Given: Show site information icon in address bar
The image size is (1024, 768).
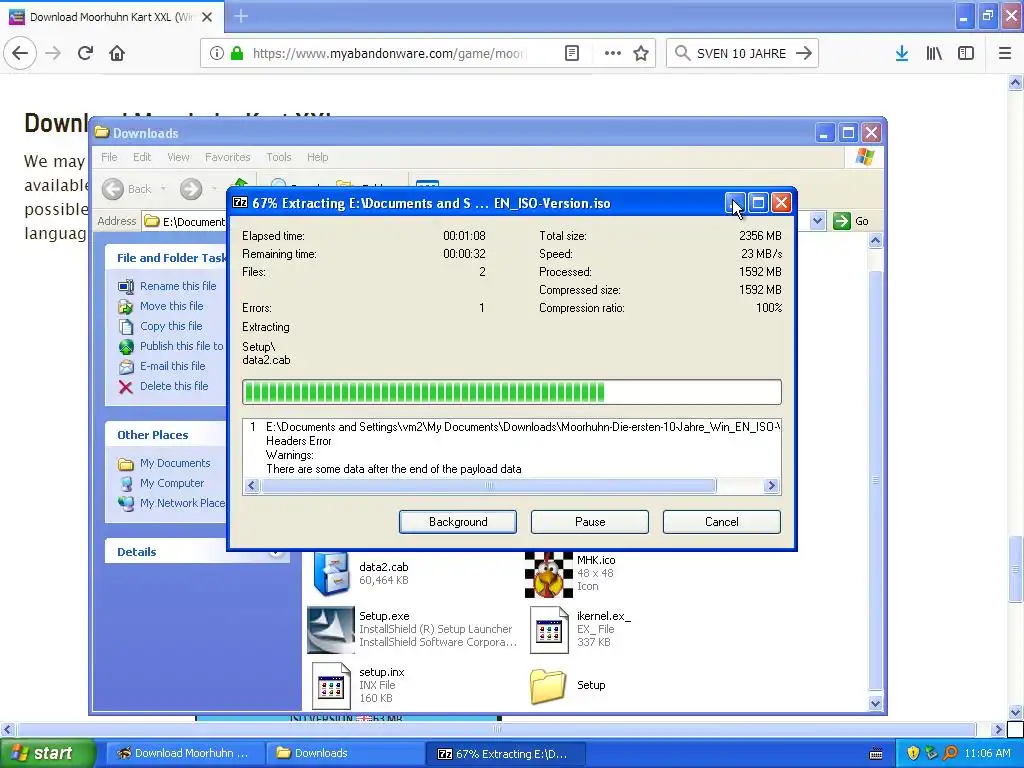Looking at the screenshot, I should pos(217,53).
